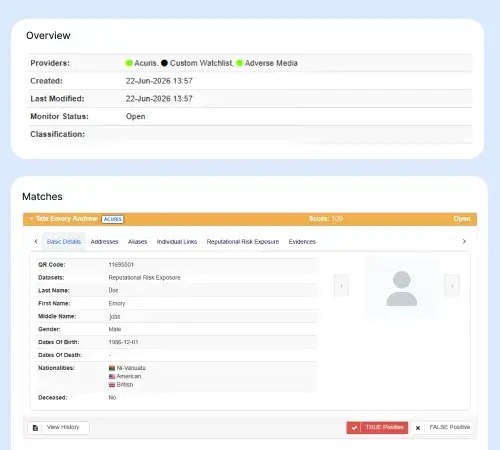Collapse the Tate Emory Andrew match header arrow
Image resolution: width=500 pixels, height=450 pixels.
31,219
